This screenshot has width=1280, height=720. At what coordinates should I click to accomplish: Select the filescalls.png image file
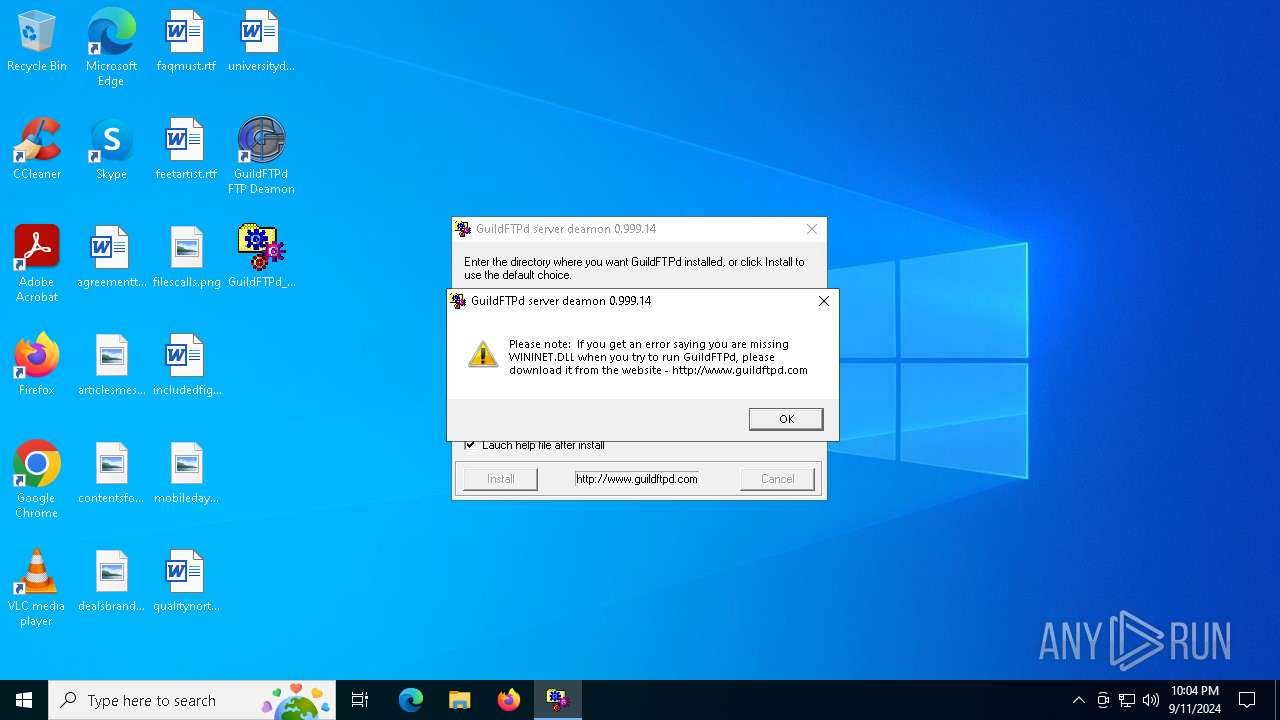click(x=186, y=257)
